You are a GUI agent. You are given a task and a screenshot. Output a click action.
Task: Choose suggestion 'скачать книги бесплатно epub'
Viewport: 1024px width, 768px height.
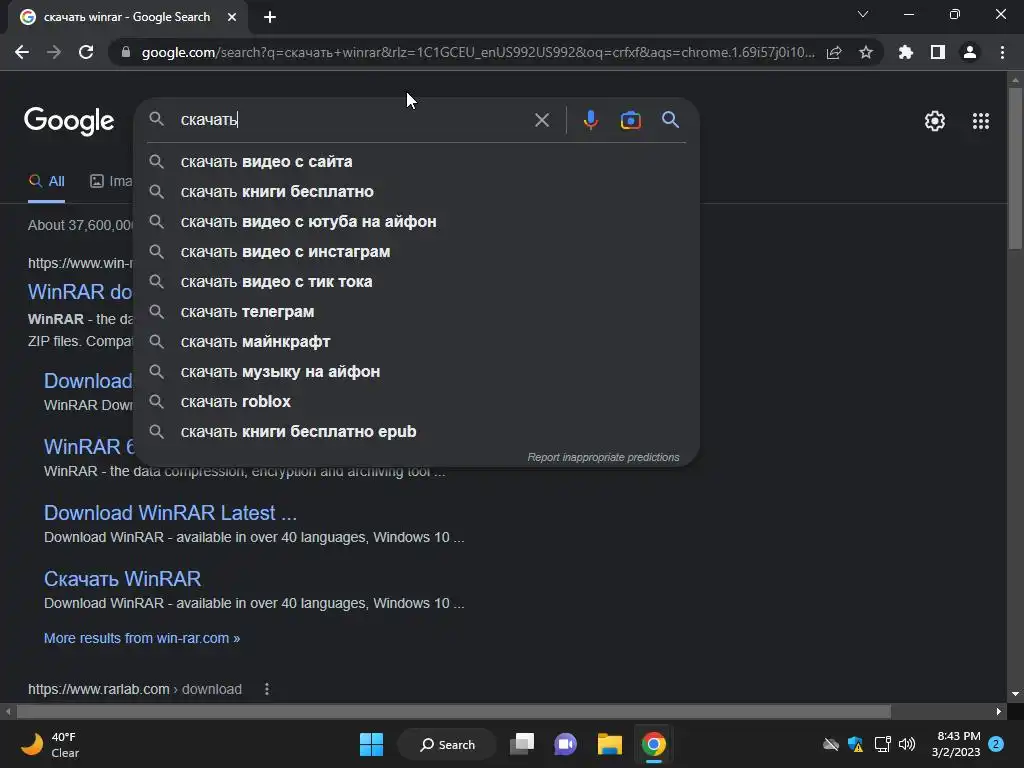[x=417, y=432]
